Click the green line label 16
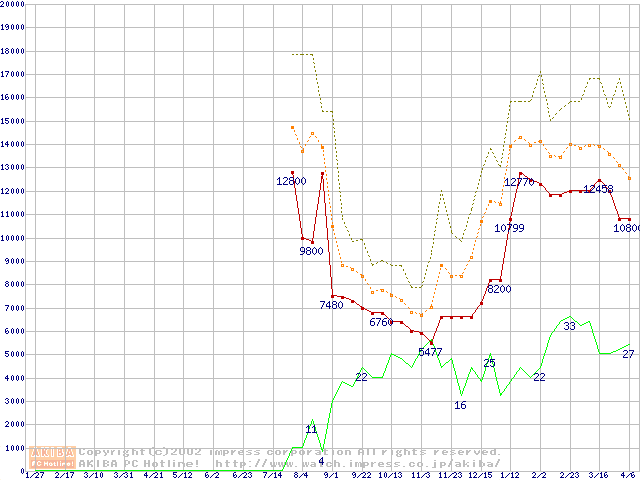The height and width of the screenshot is (480, 640). point(460,405)
